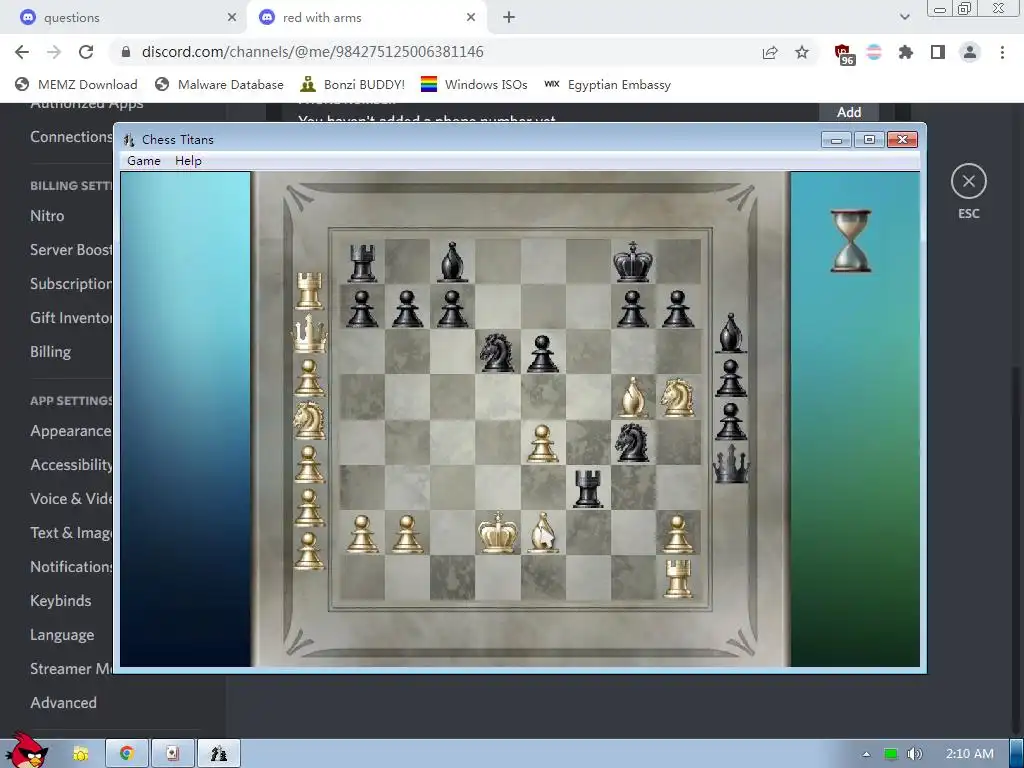Image resolution: width=1024 pixels, height=768 pixels.
Task: Open Appearance settings in Discord
Action: (x=71, y=431)
